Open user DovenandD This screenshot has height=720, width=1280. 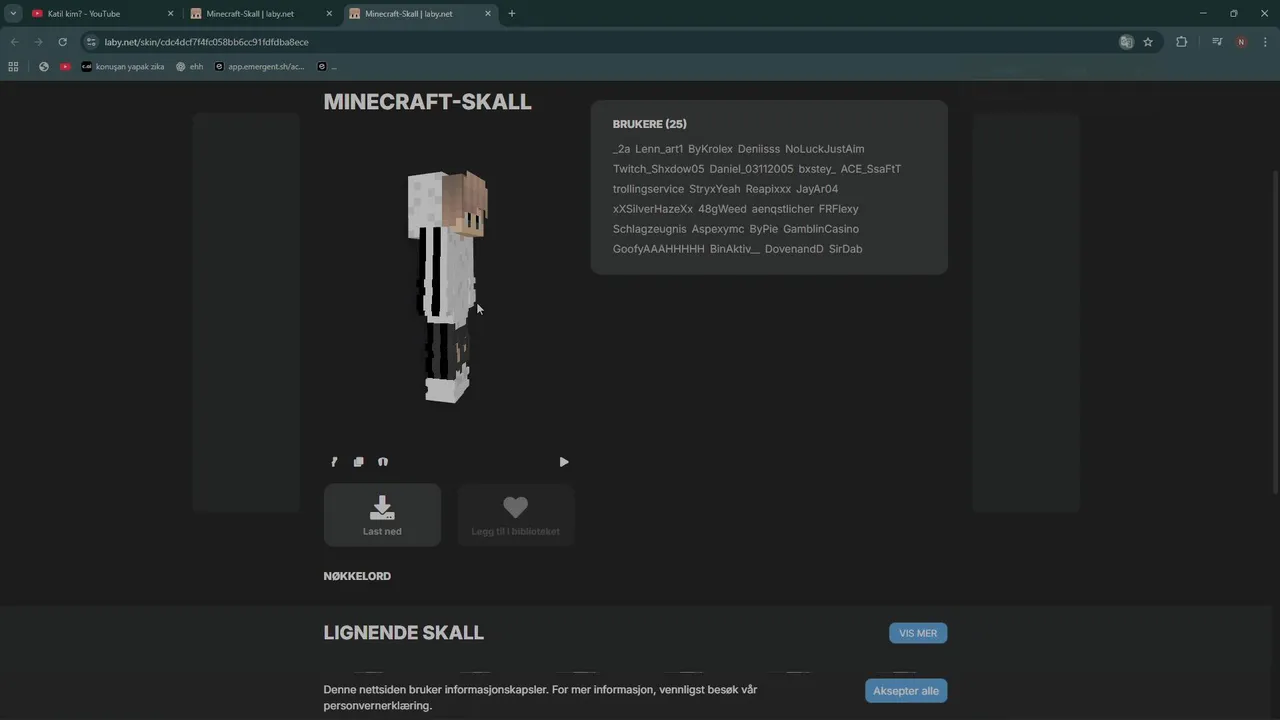coord(794,249)
